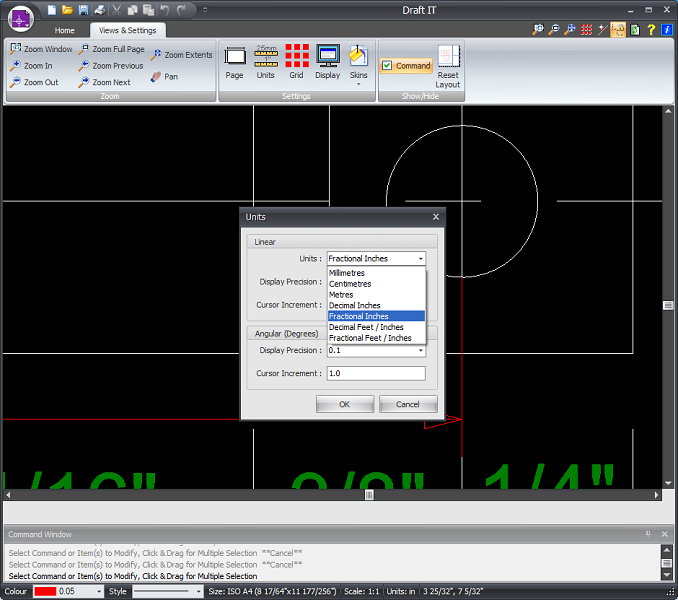Close the Units dialog
678x600 pixels.
tap(436, 217)
